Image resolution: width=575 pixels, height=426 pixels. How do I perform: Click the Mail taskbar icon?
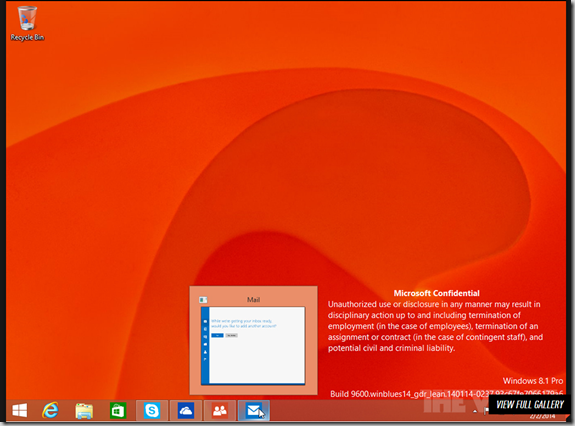[x=254, y=410]
